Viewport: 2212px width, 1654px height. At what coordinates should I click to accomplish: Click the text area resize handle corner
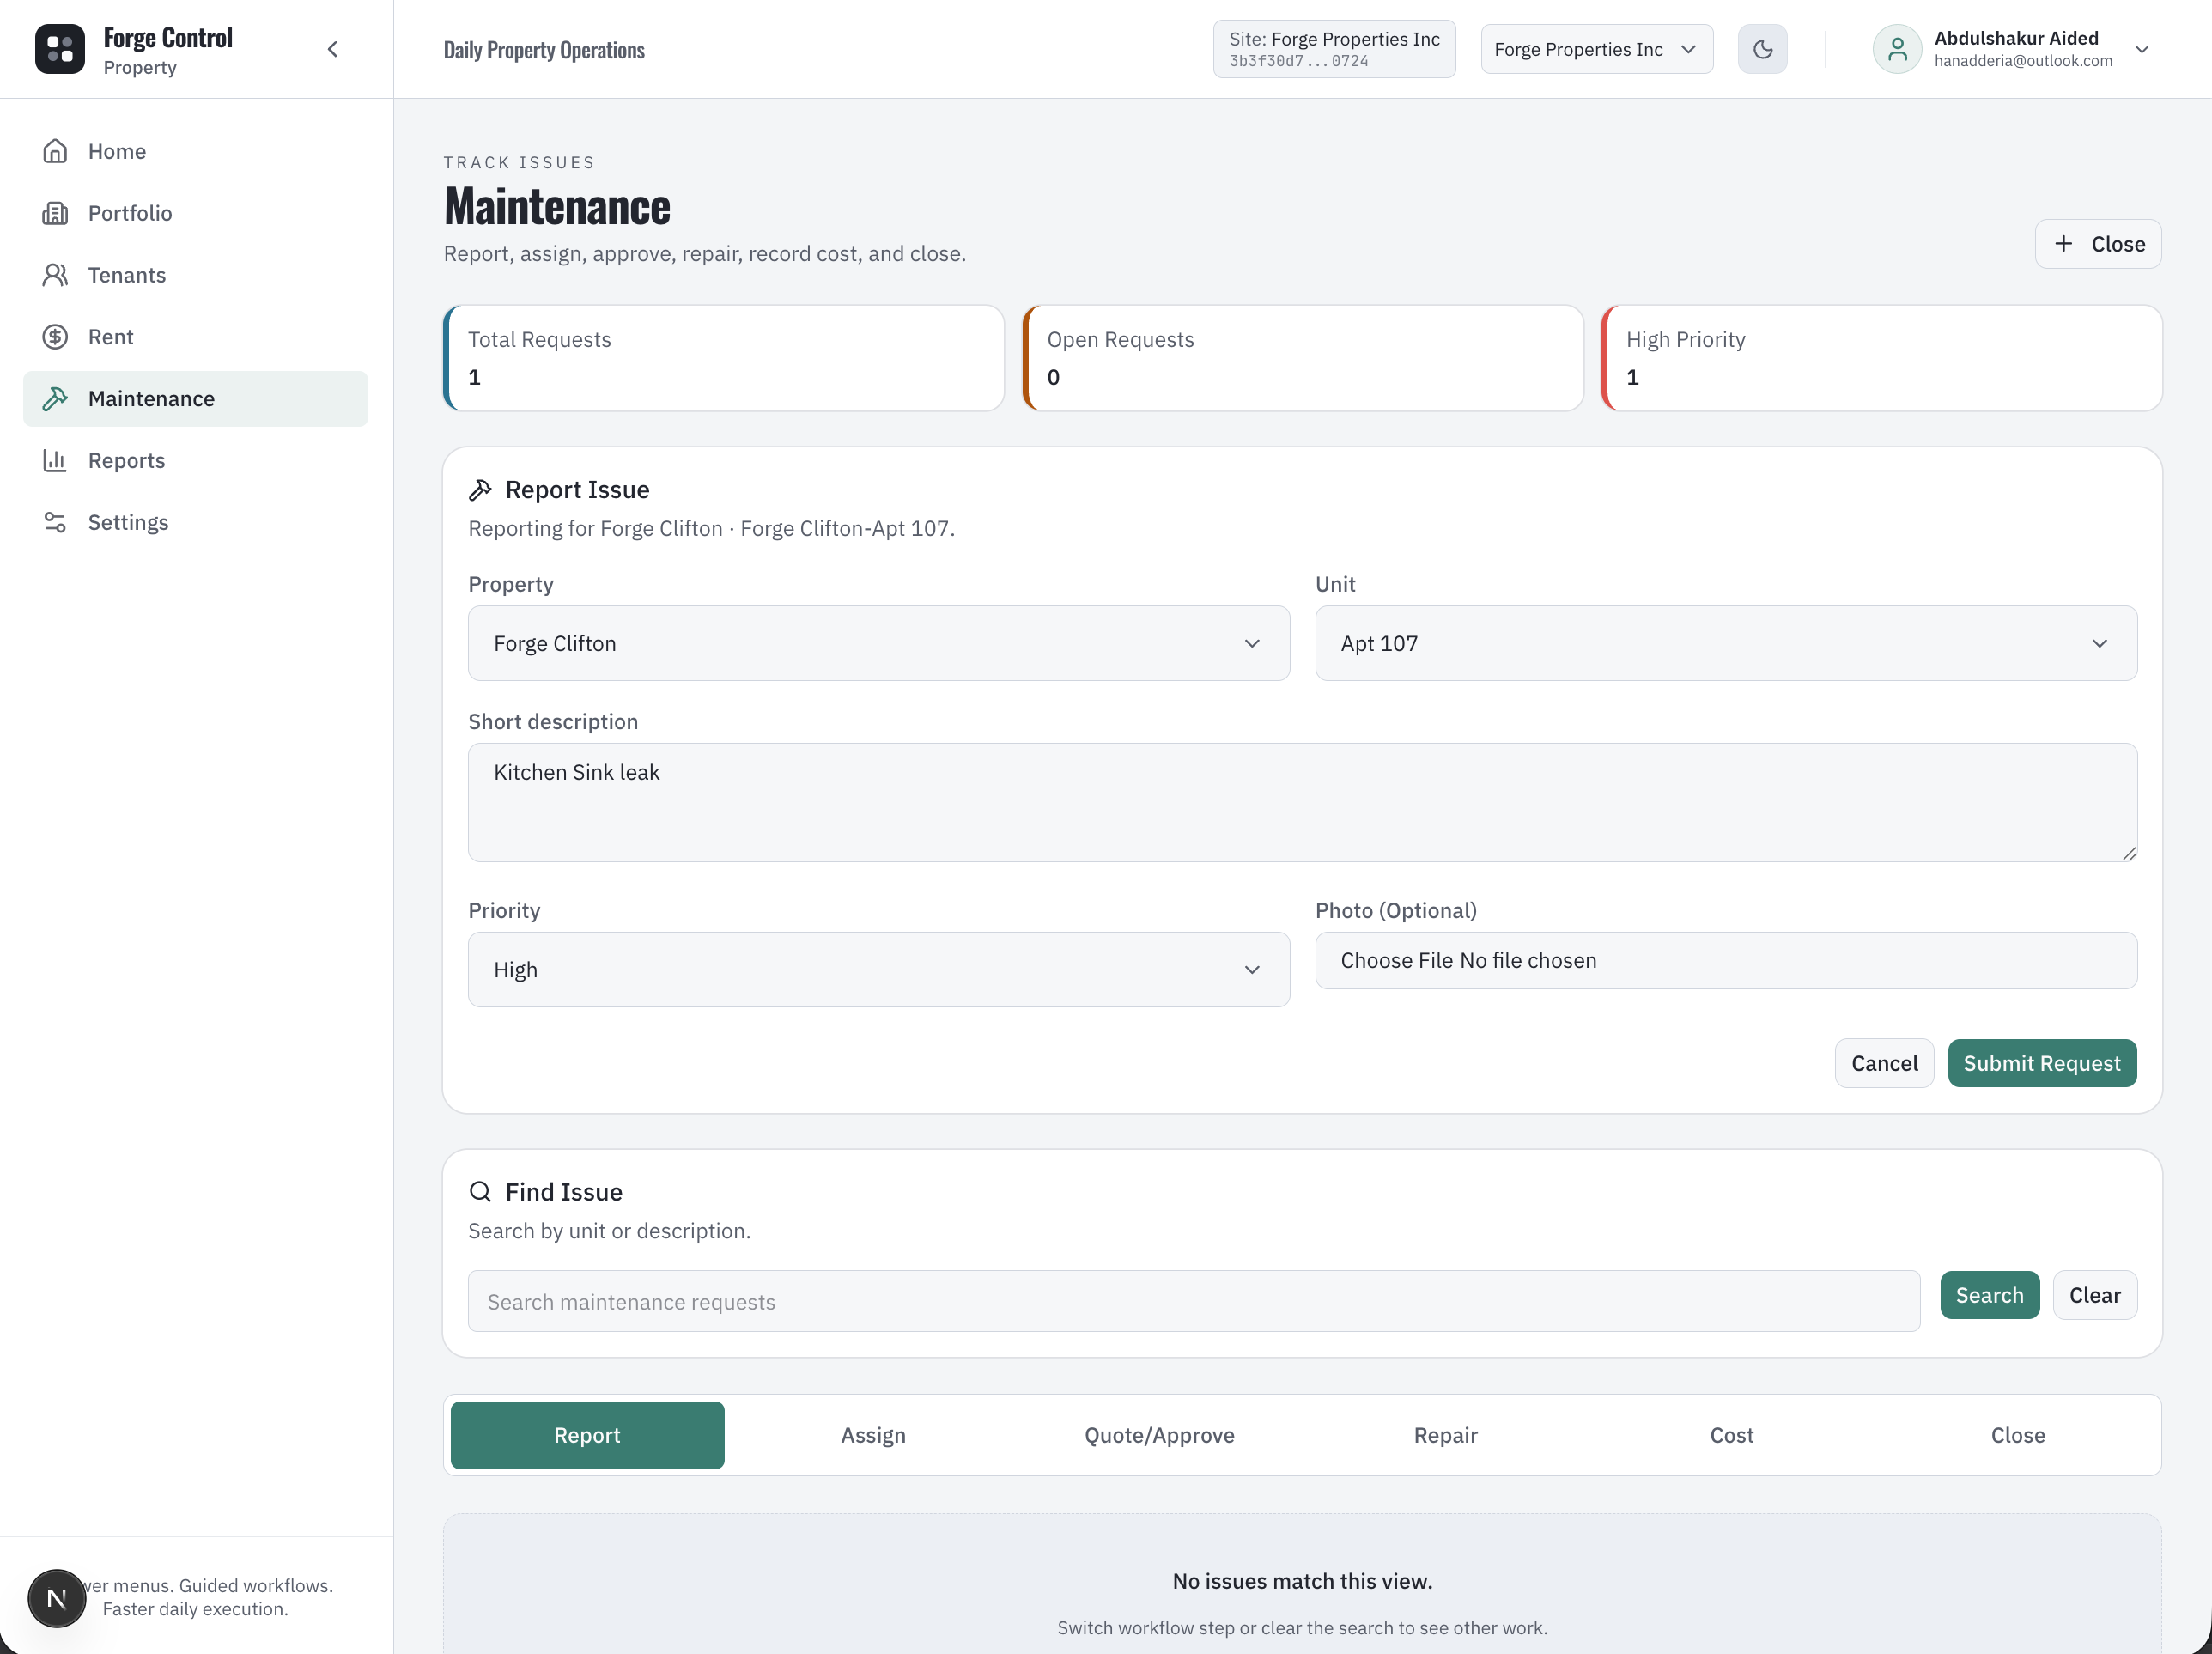pos(2129,853)
